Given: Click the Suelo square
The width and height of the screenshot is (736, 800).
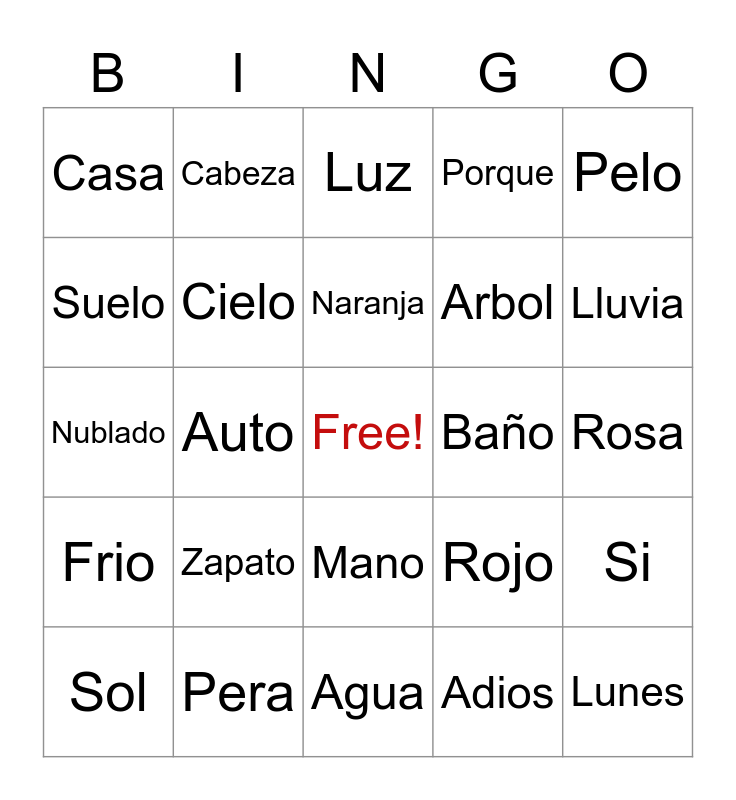Looking at the screenshot, I should click(x=108, y=302).
